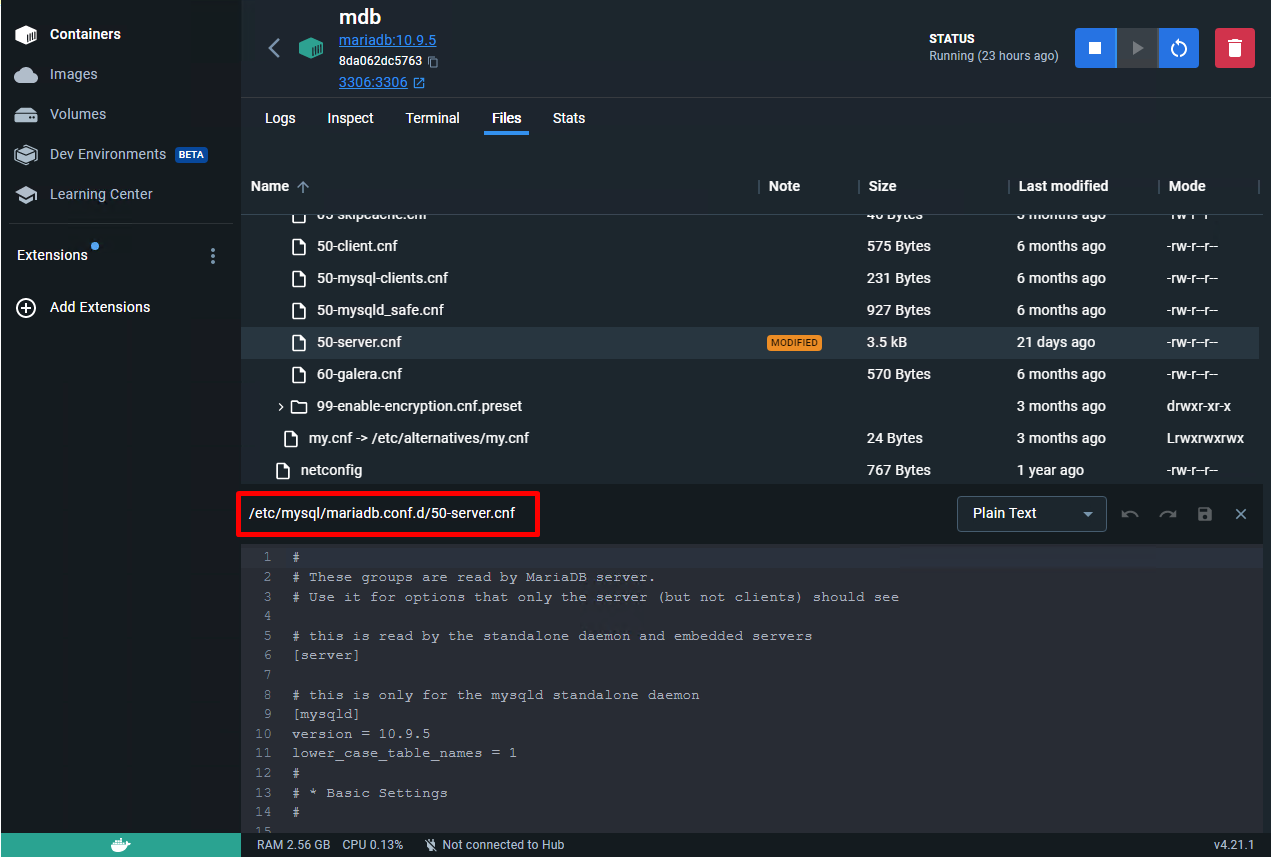
Task: Close the file editor panel
Action: pyautogui.click(x=1241, y=514)
